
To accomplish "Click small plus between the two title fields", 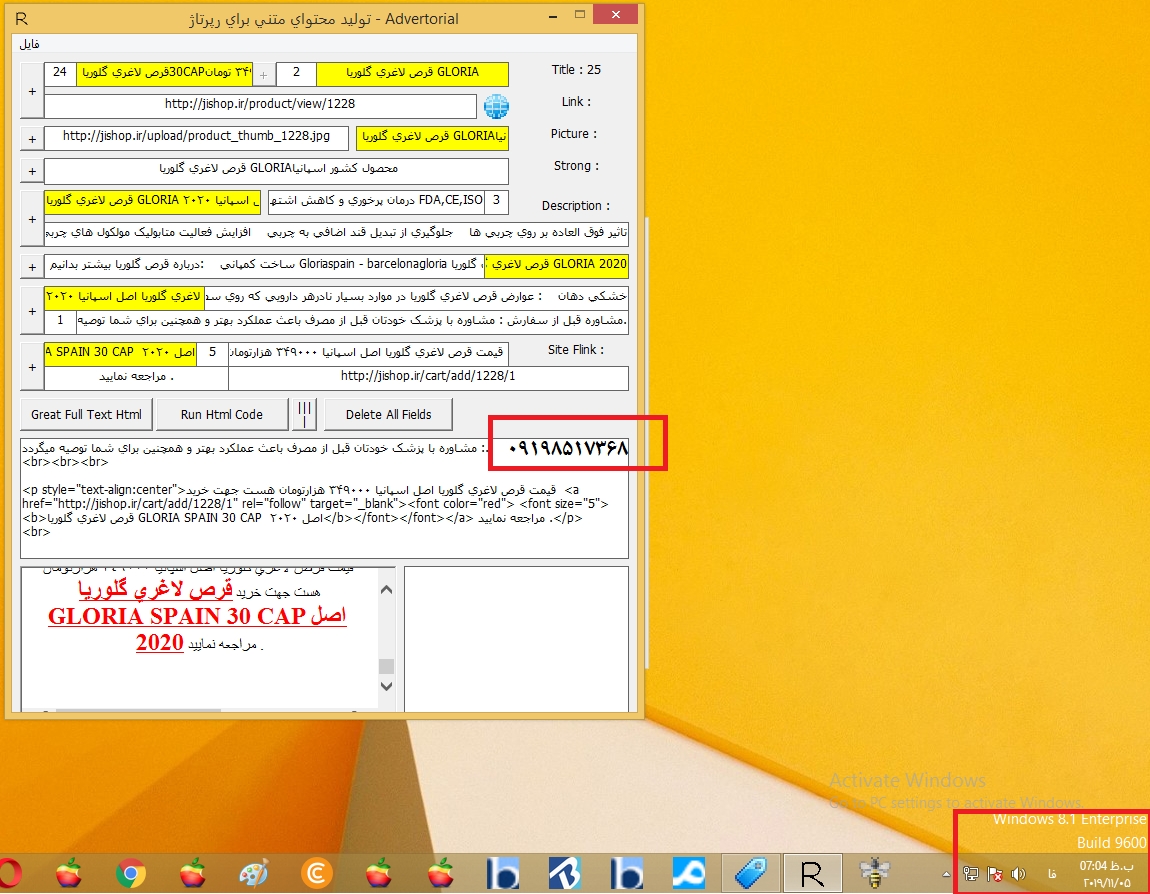I will click(264, 75).
